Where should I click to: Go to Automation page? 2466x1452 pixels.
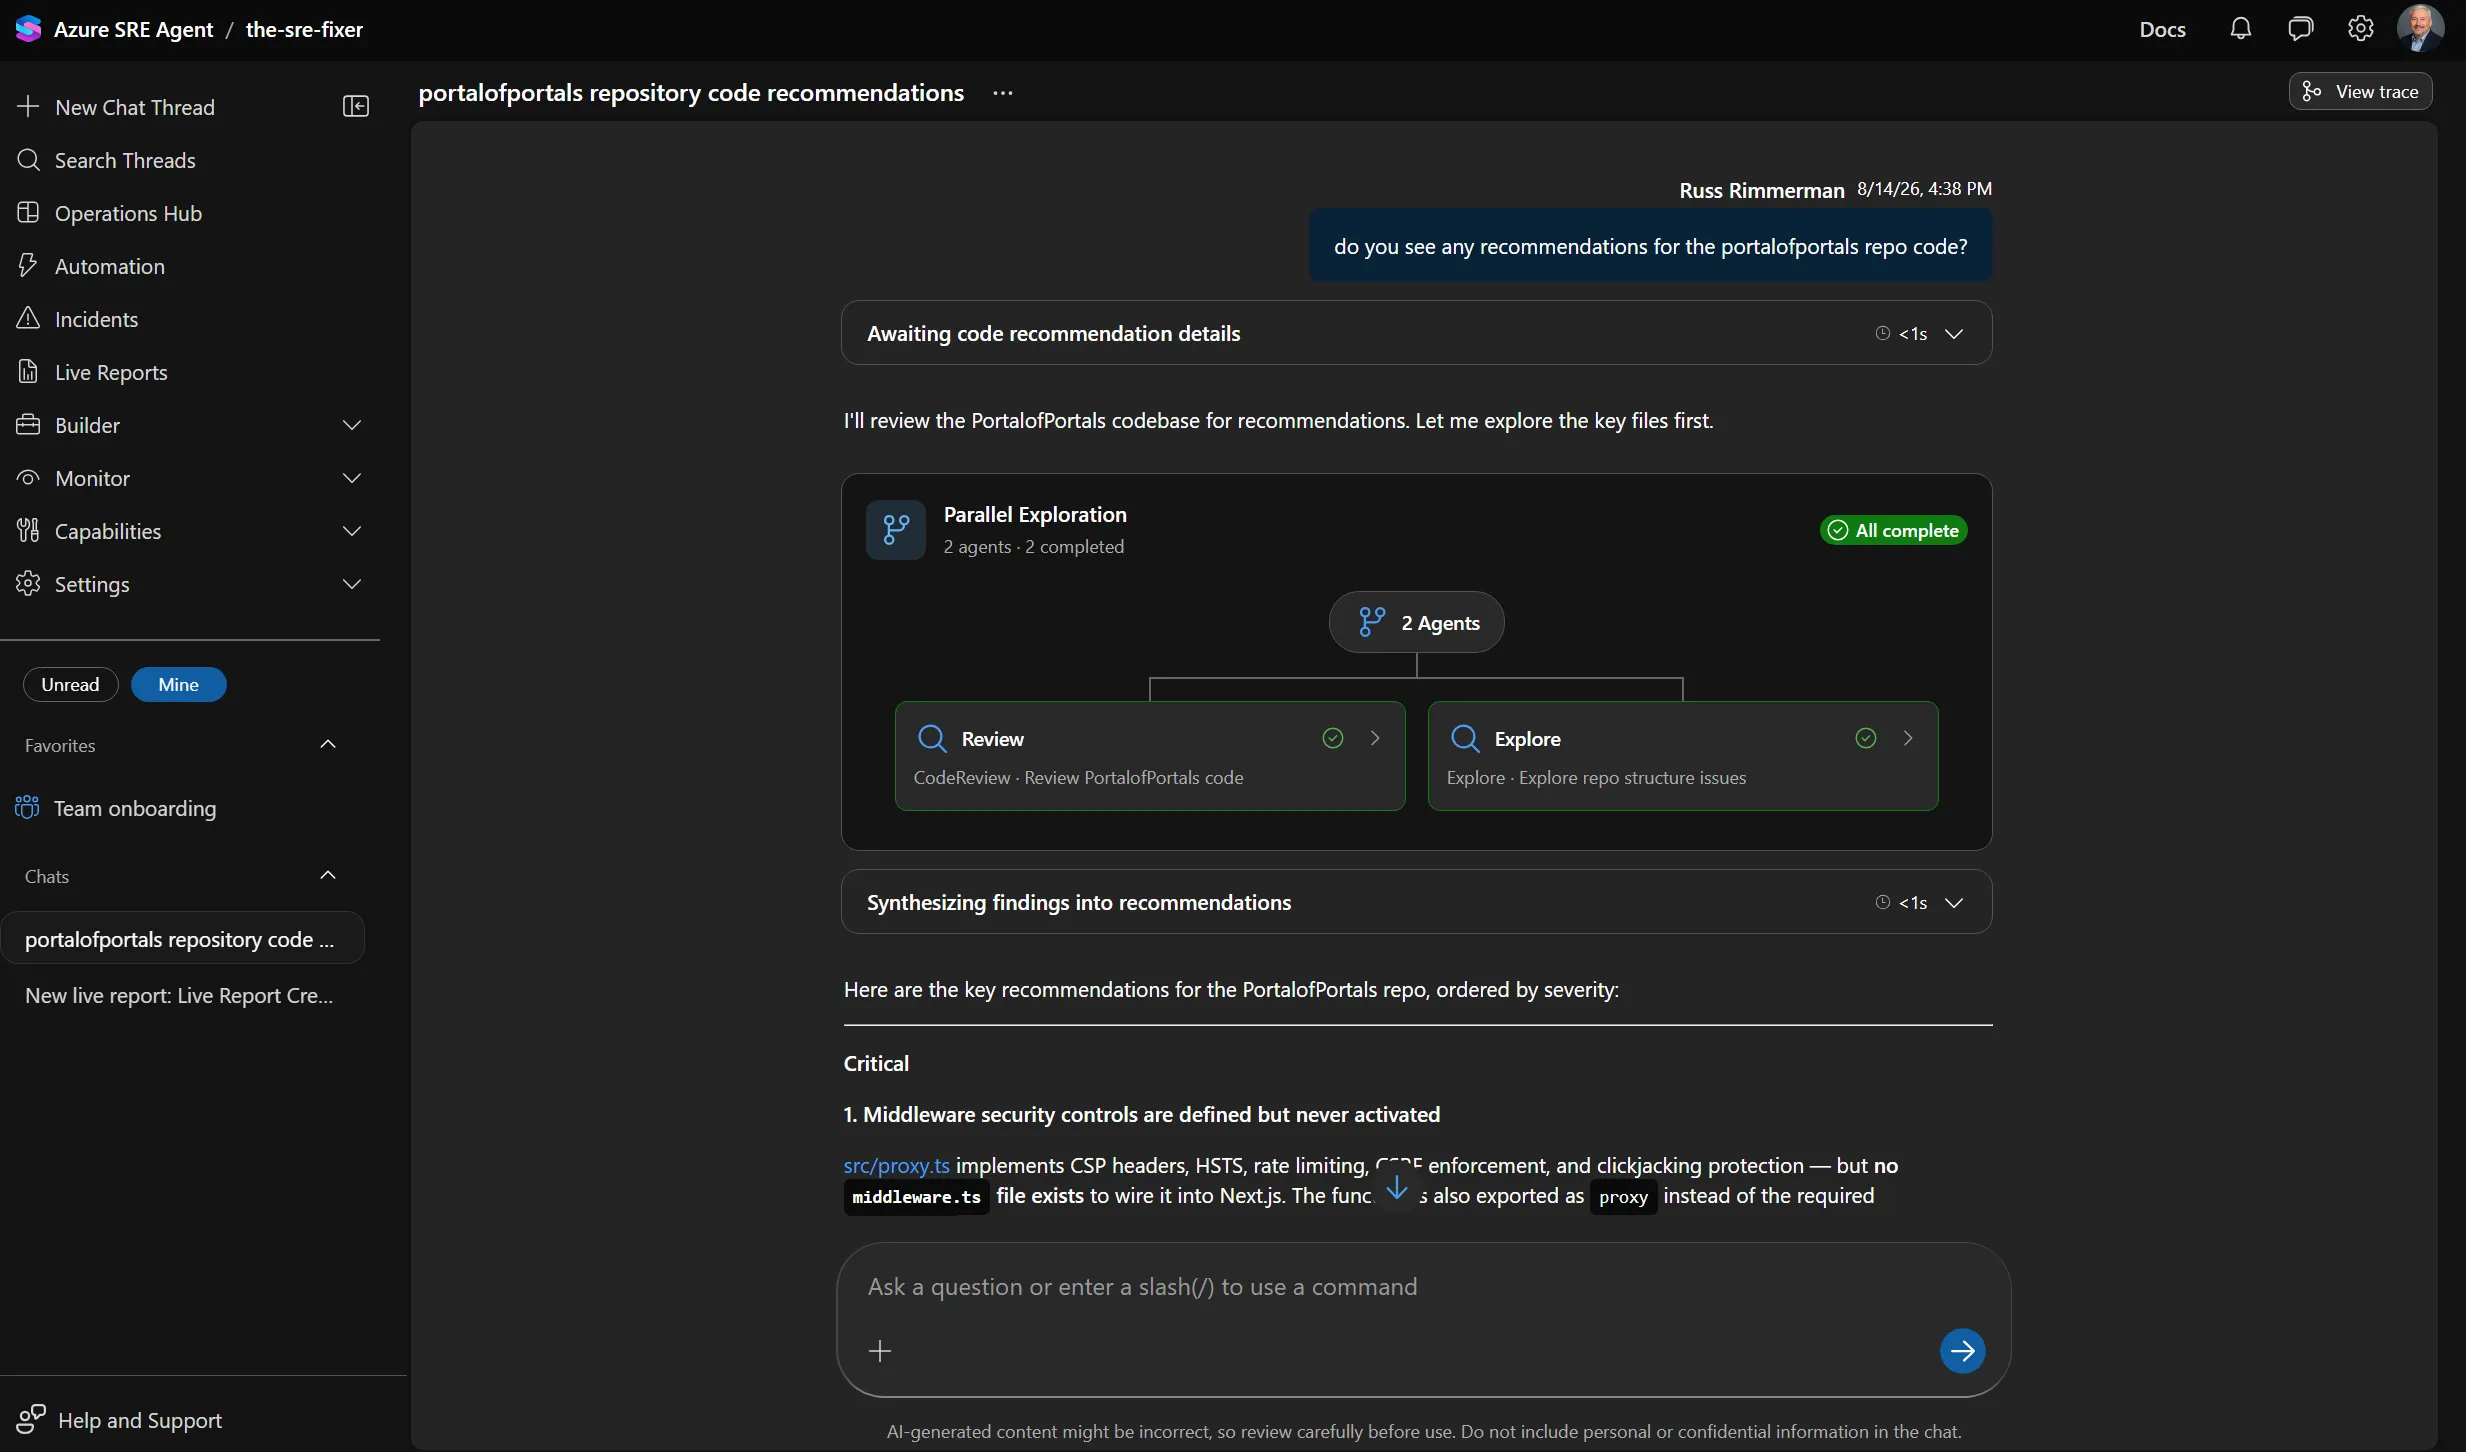pyautogui.click(x=110, y=266)
